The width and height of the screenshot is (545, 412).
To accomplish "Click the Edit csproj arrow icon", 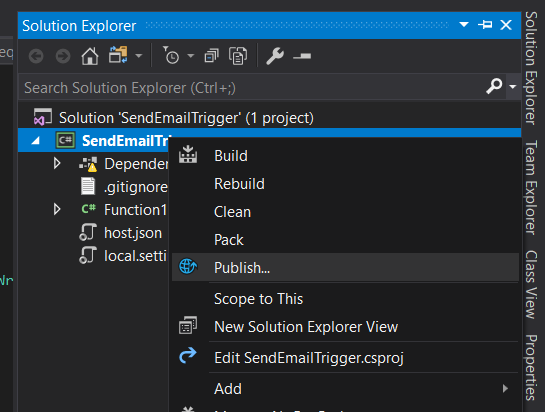I will coord(188,356).
